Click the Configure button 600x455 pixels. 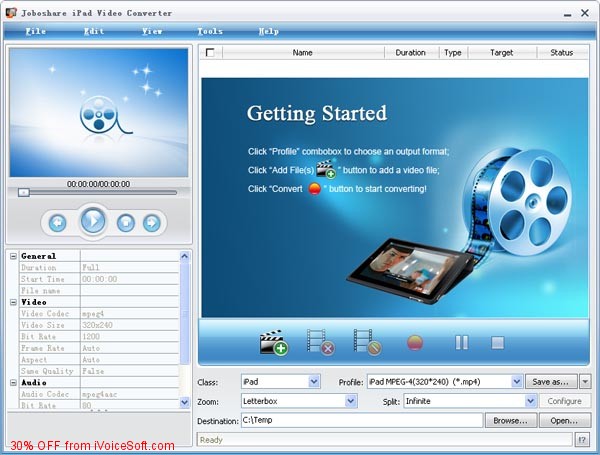tap(564, 401)
